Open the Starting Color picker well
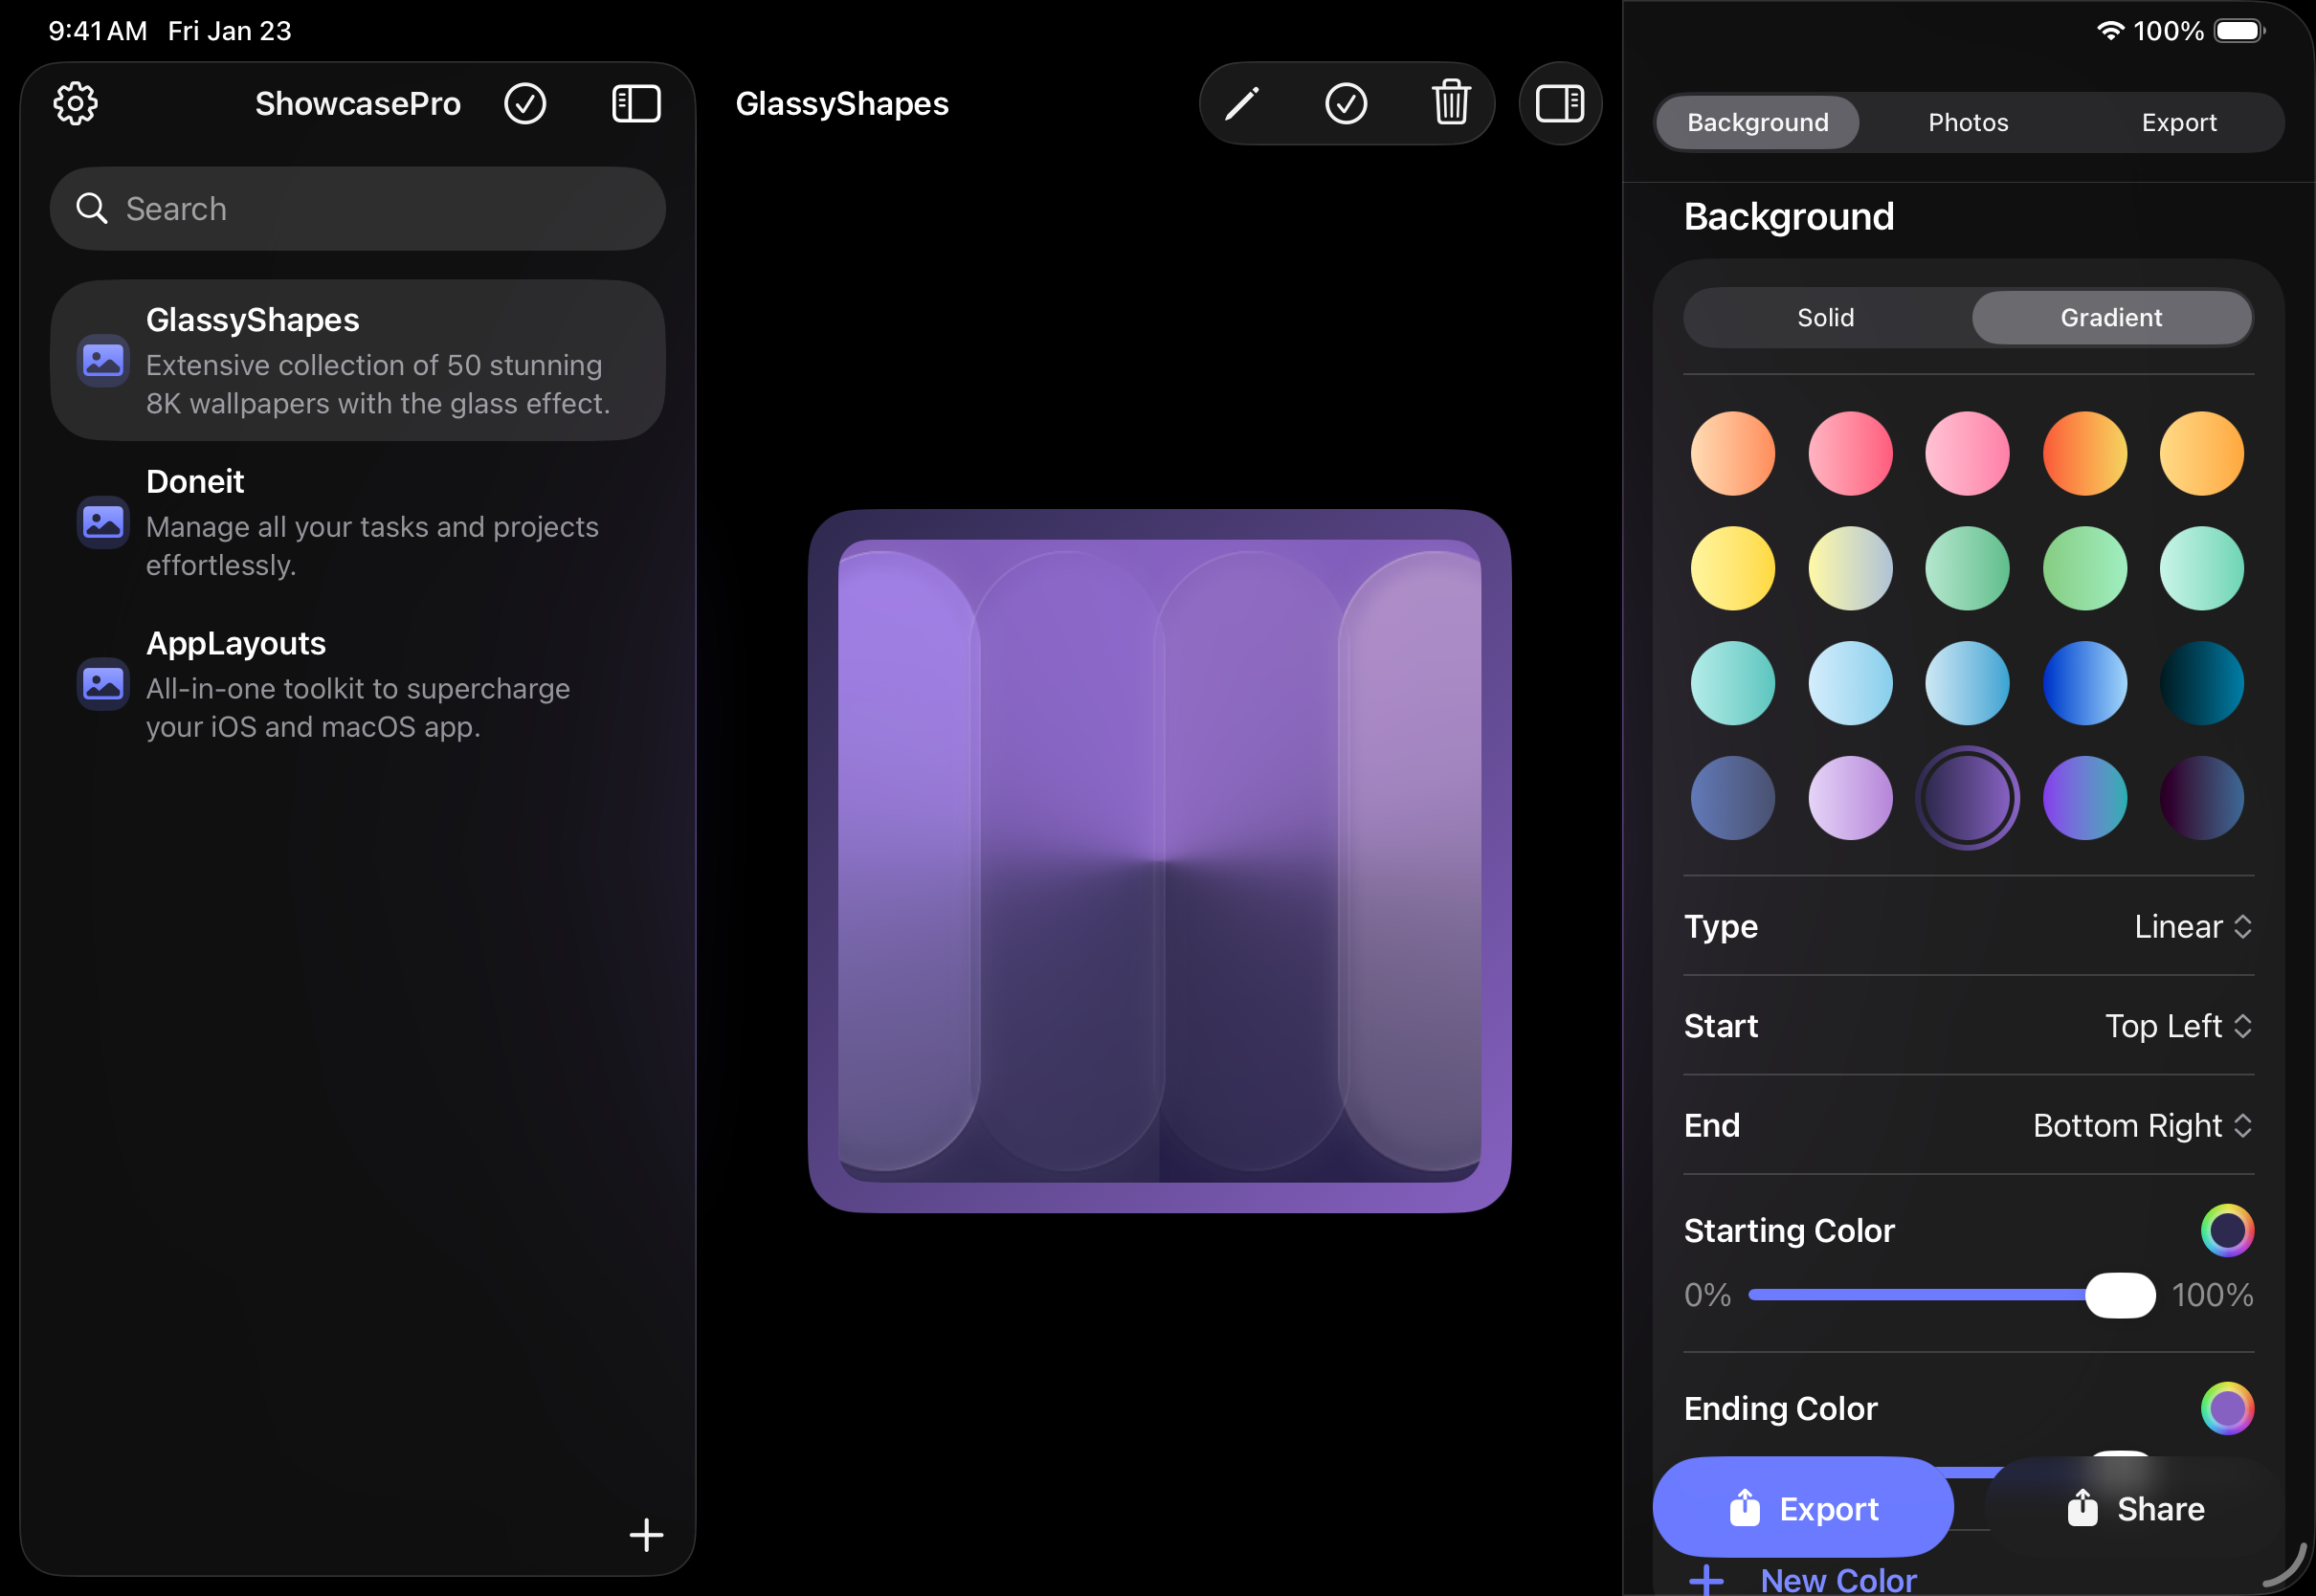The width and height of the screenshot is (2316, 1596). coord(2227,1230)
